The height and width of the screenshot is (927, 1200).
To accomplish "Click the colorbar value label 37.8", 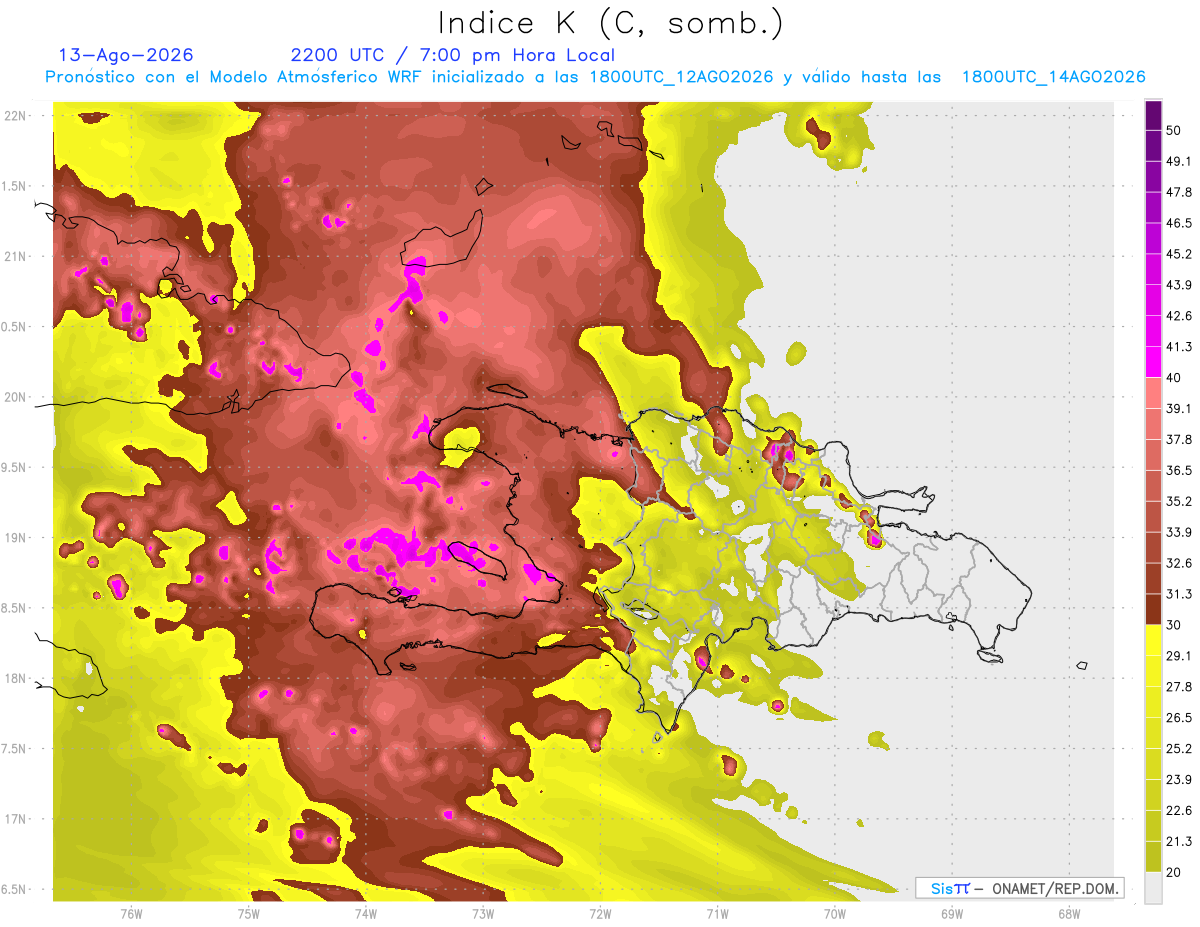I will [x=1179, y=440].
